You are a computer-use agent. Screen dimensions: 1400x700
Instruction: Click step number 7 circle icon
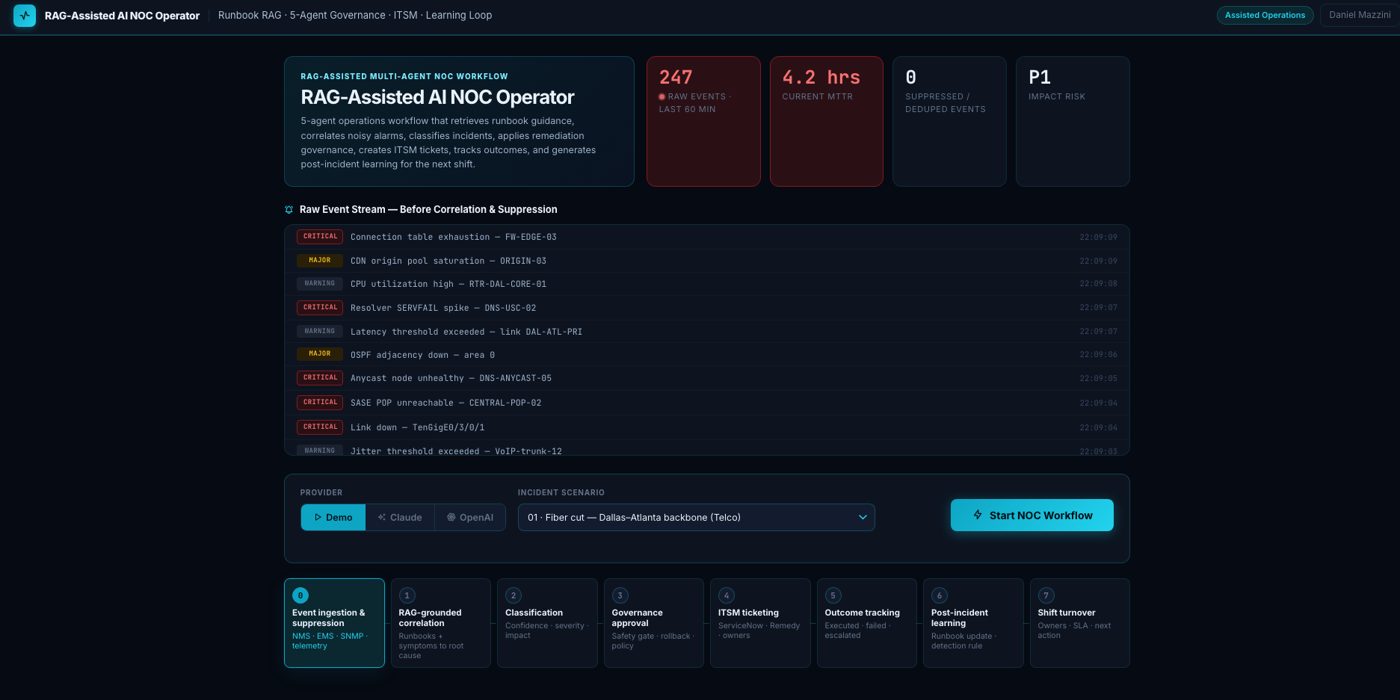(x=1046, y=595)
